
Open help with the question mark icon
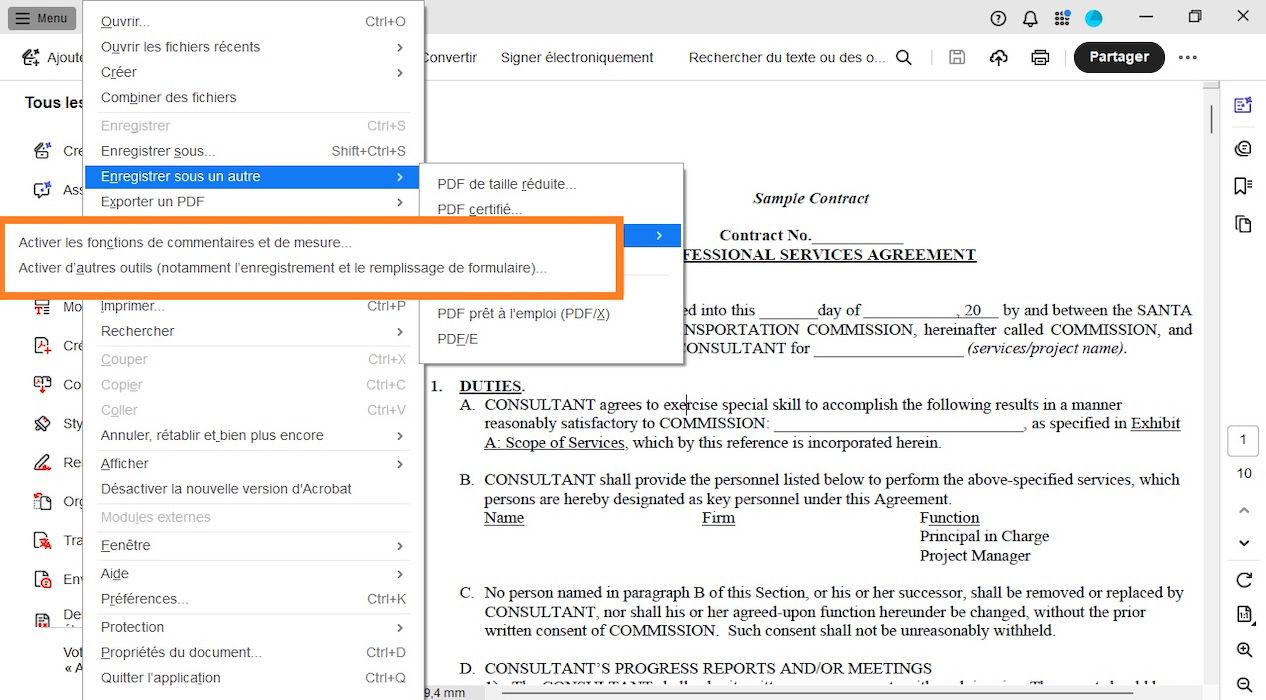pos(998,18)
